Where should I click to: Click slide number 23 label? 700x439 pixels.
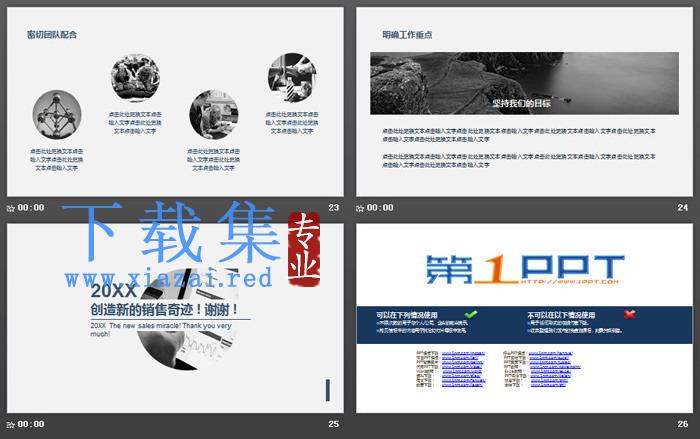[333, 208]
